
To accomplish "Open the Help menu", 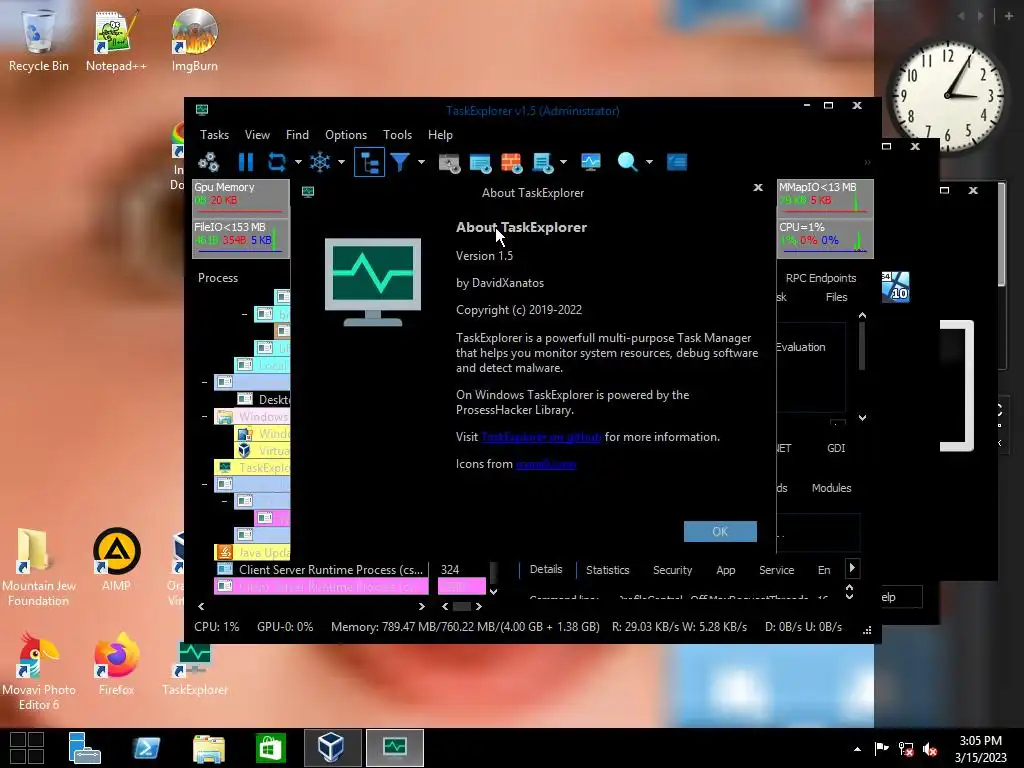I will tap(440, 135).
